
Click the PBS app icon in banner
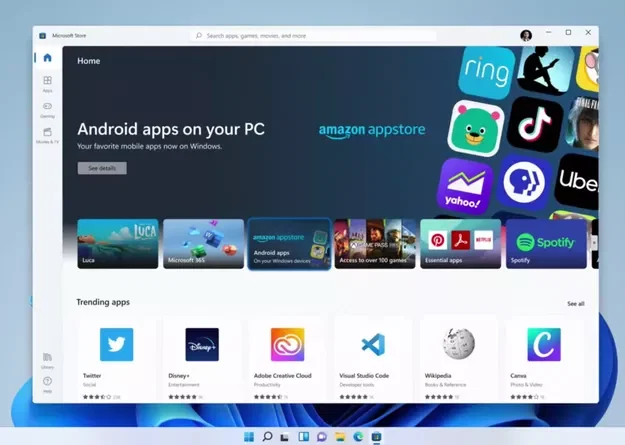click(x=524, y=182)
